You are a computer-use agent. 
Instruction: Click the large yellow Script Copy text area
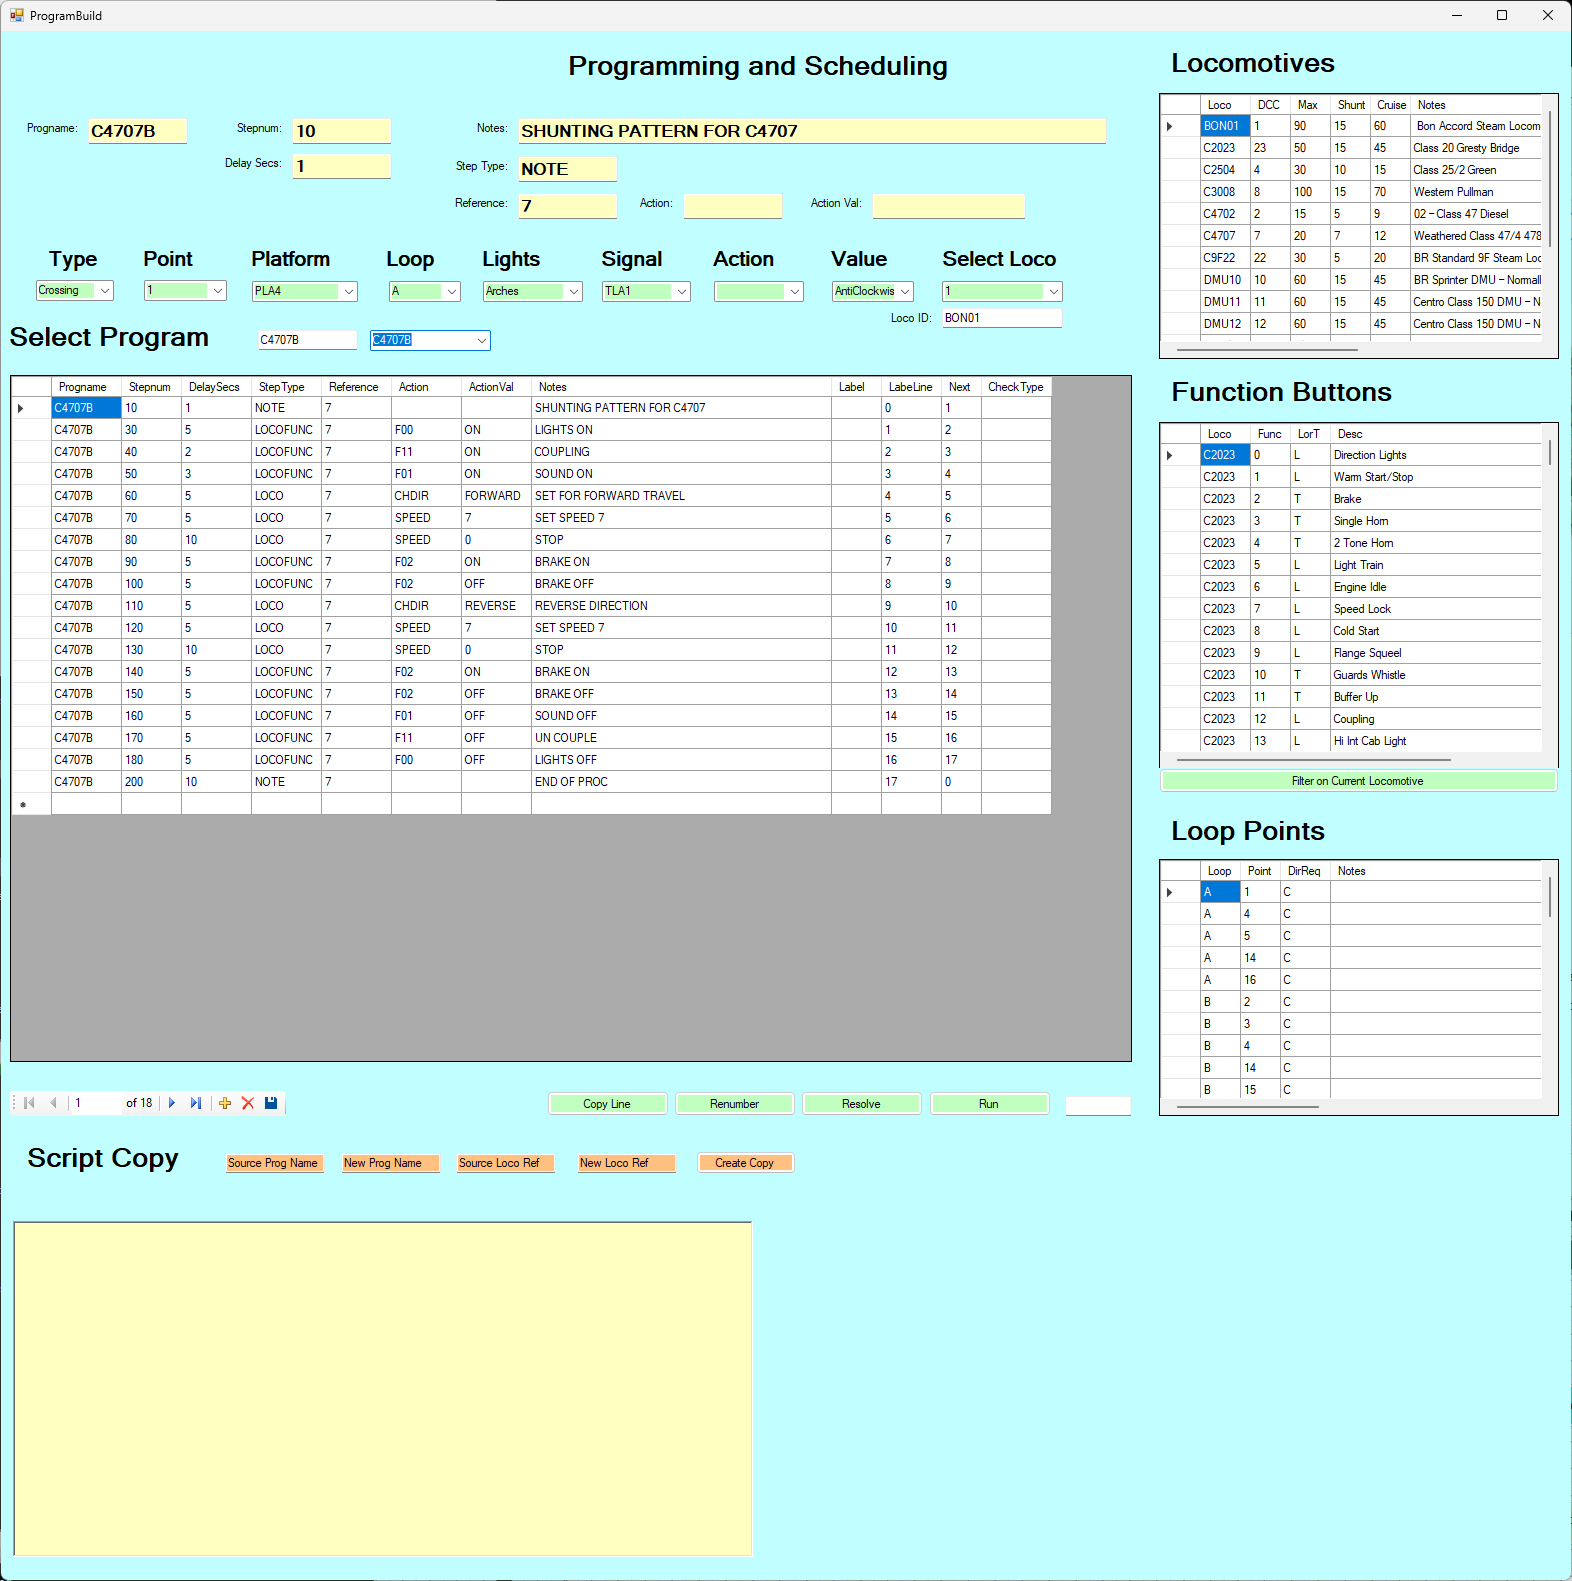click(x=383, y=1389)
